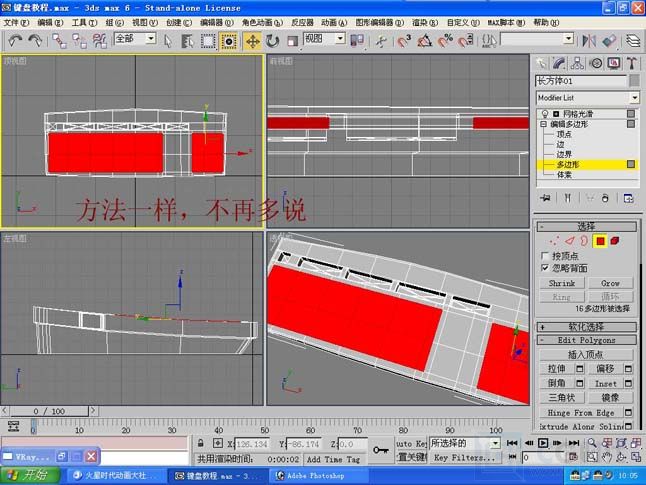646x485 pixels.
Task: Click the 三角状 button
Action: pos(562,398)
